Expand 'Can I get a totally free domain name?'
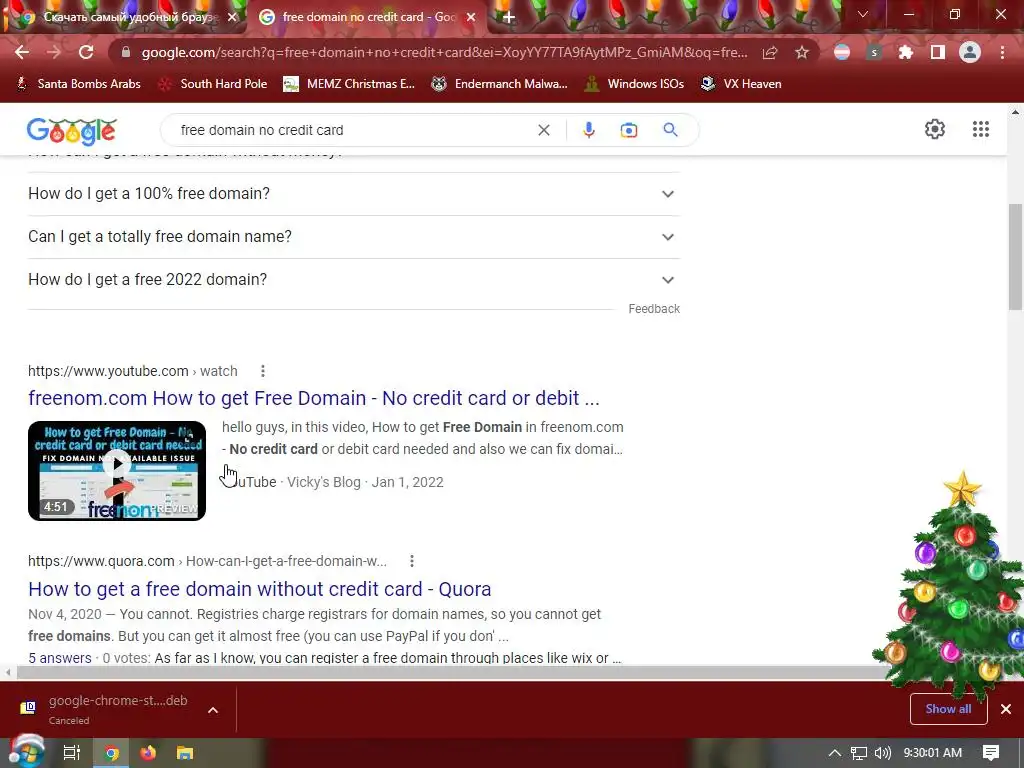The image size is (1024, 768). coord(354,237)
